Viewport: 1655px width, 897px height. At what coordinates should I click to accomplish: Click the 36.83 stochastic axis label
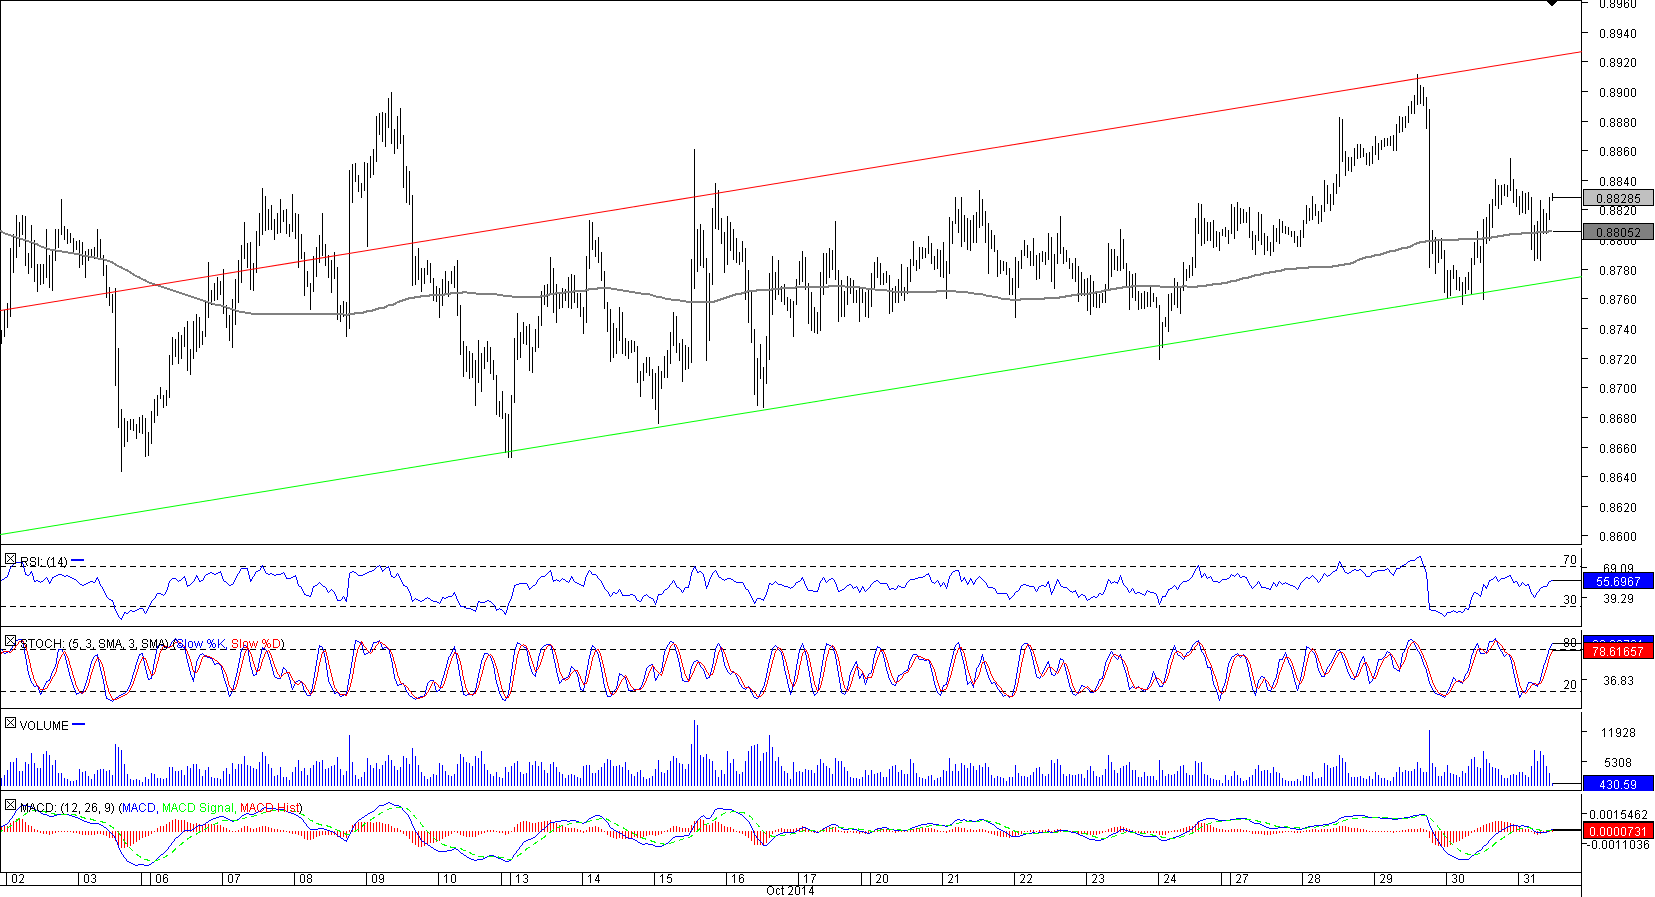point(1618,681)
